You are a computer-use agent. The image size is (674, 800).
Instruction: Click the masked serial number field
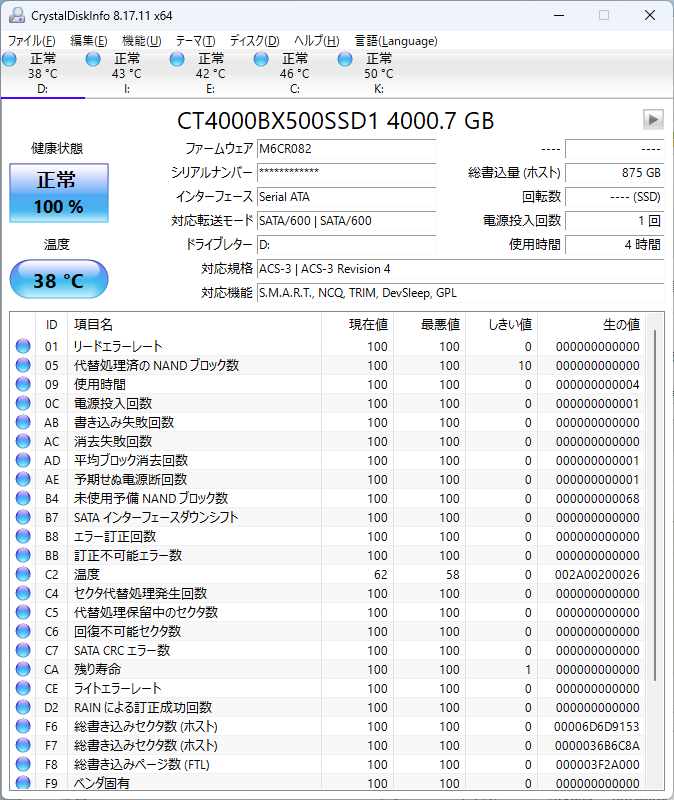tap(346, 172)
